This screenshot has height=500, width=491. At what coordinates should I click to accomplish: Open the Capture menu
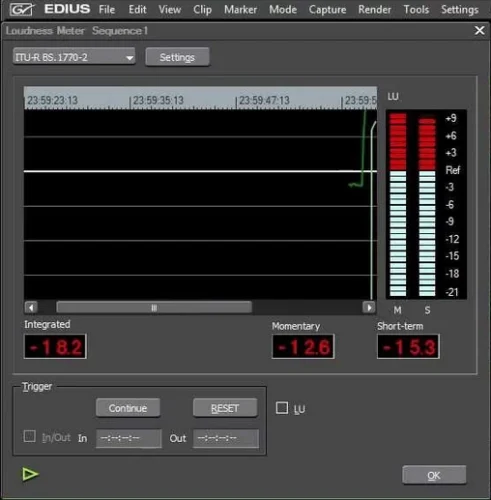coord(327,10)
